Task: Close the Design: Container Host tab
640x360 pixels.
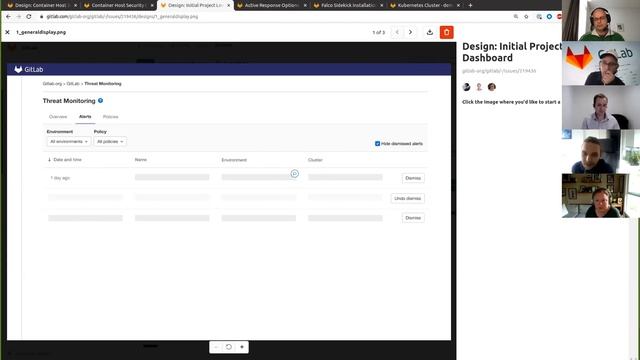Action: (x=76, y=5)
